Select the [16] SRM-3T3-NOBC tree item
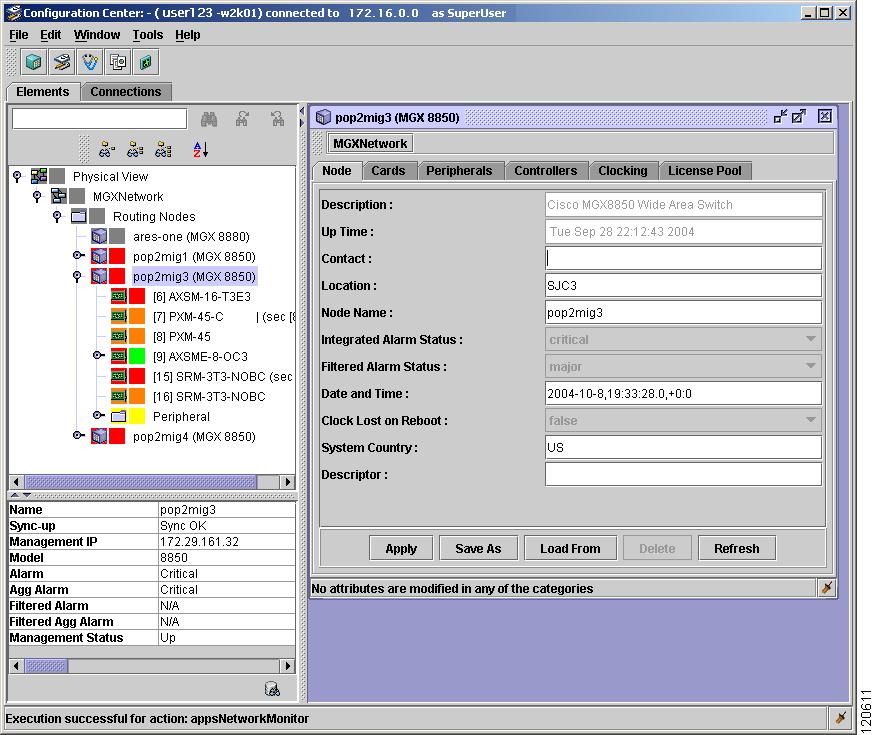 [x=209, y=397]
